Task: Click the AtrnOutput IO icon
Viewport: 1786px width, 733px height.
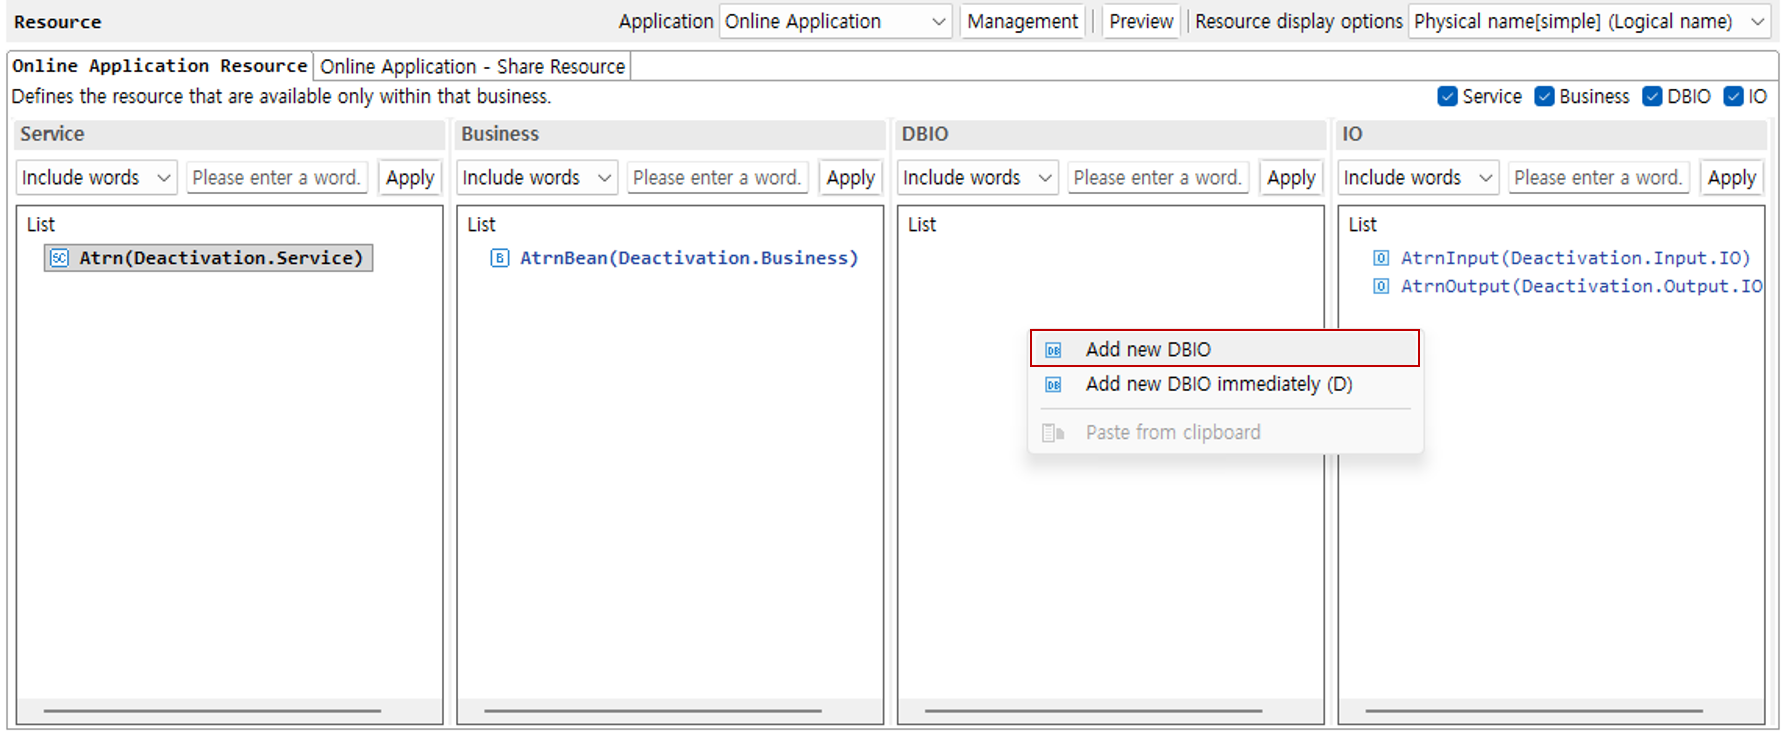Action: (x=1381, y=286)
